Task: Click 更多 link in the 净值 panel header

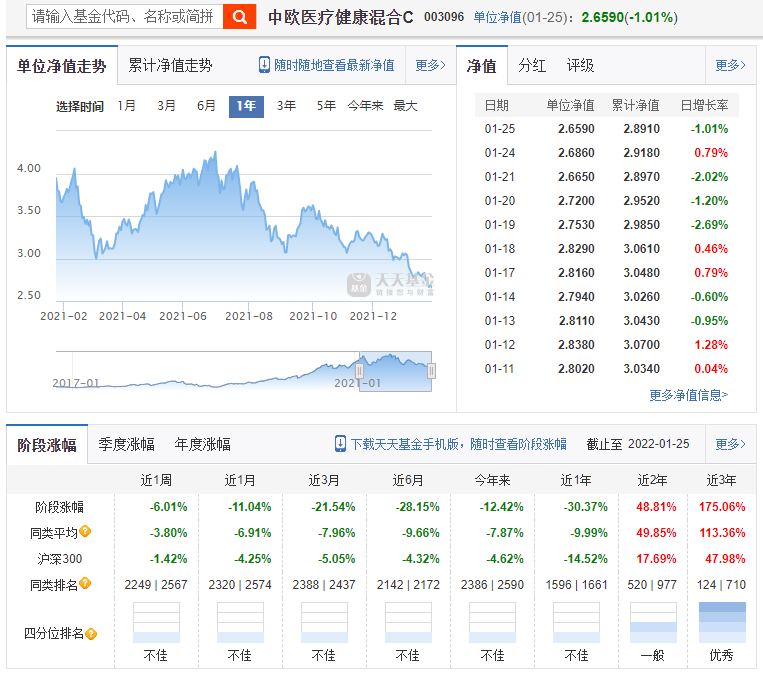Action: [730, 65]
